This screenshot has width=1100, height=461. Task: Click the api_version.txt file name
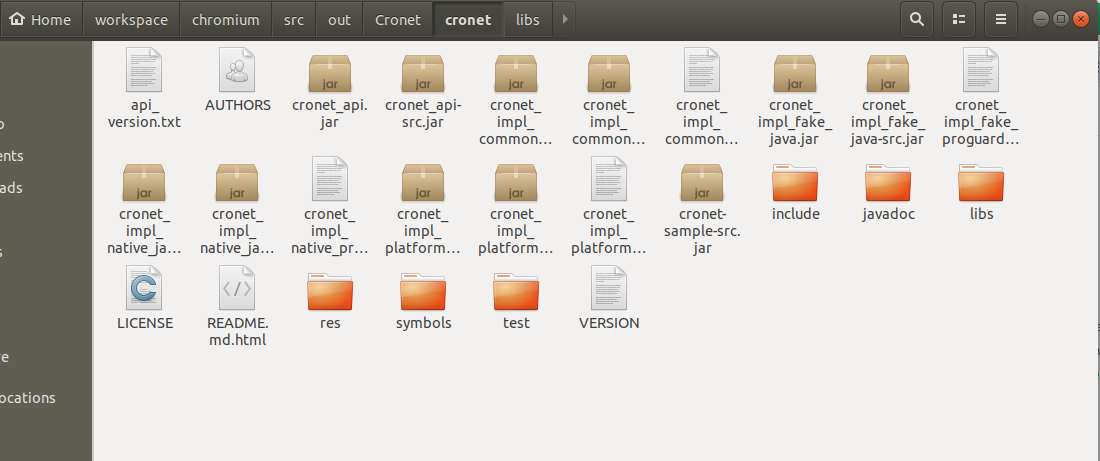pyautogui.click(x=145, y=114)
